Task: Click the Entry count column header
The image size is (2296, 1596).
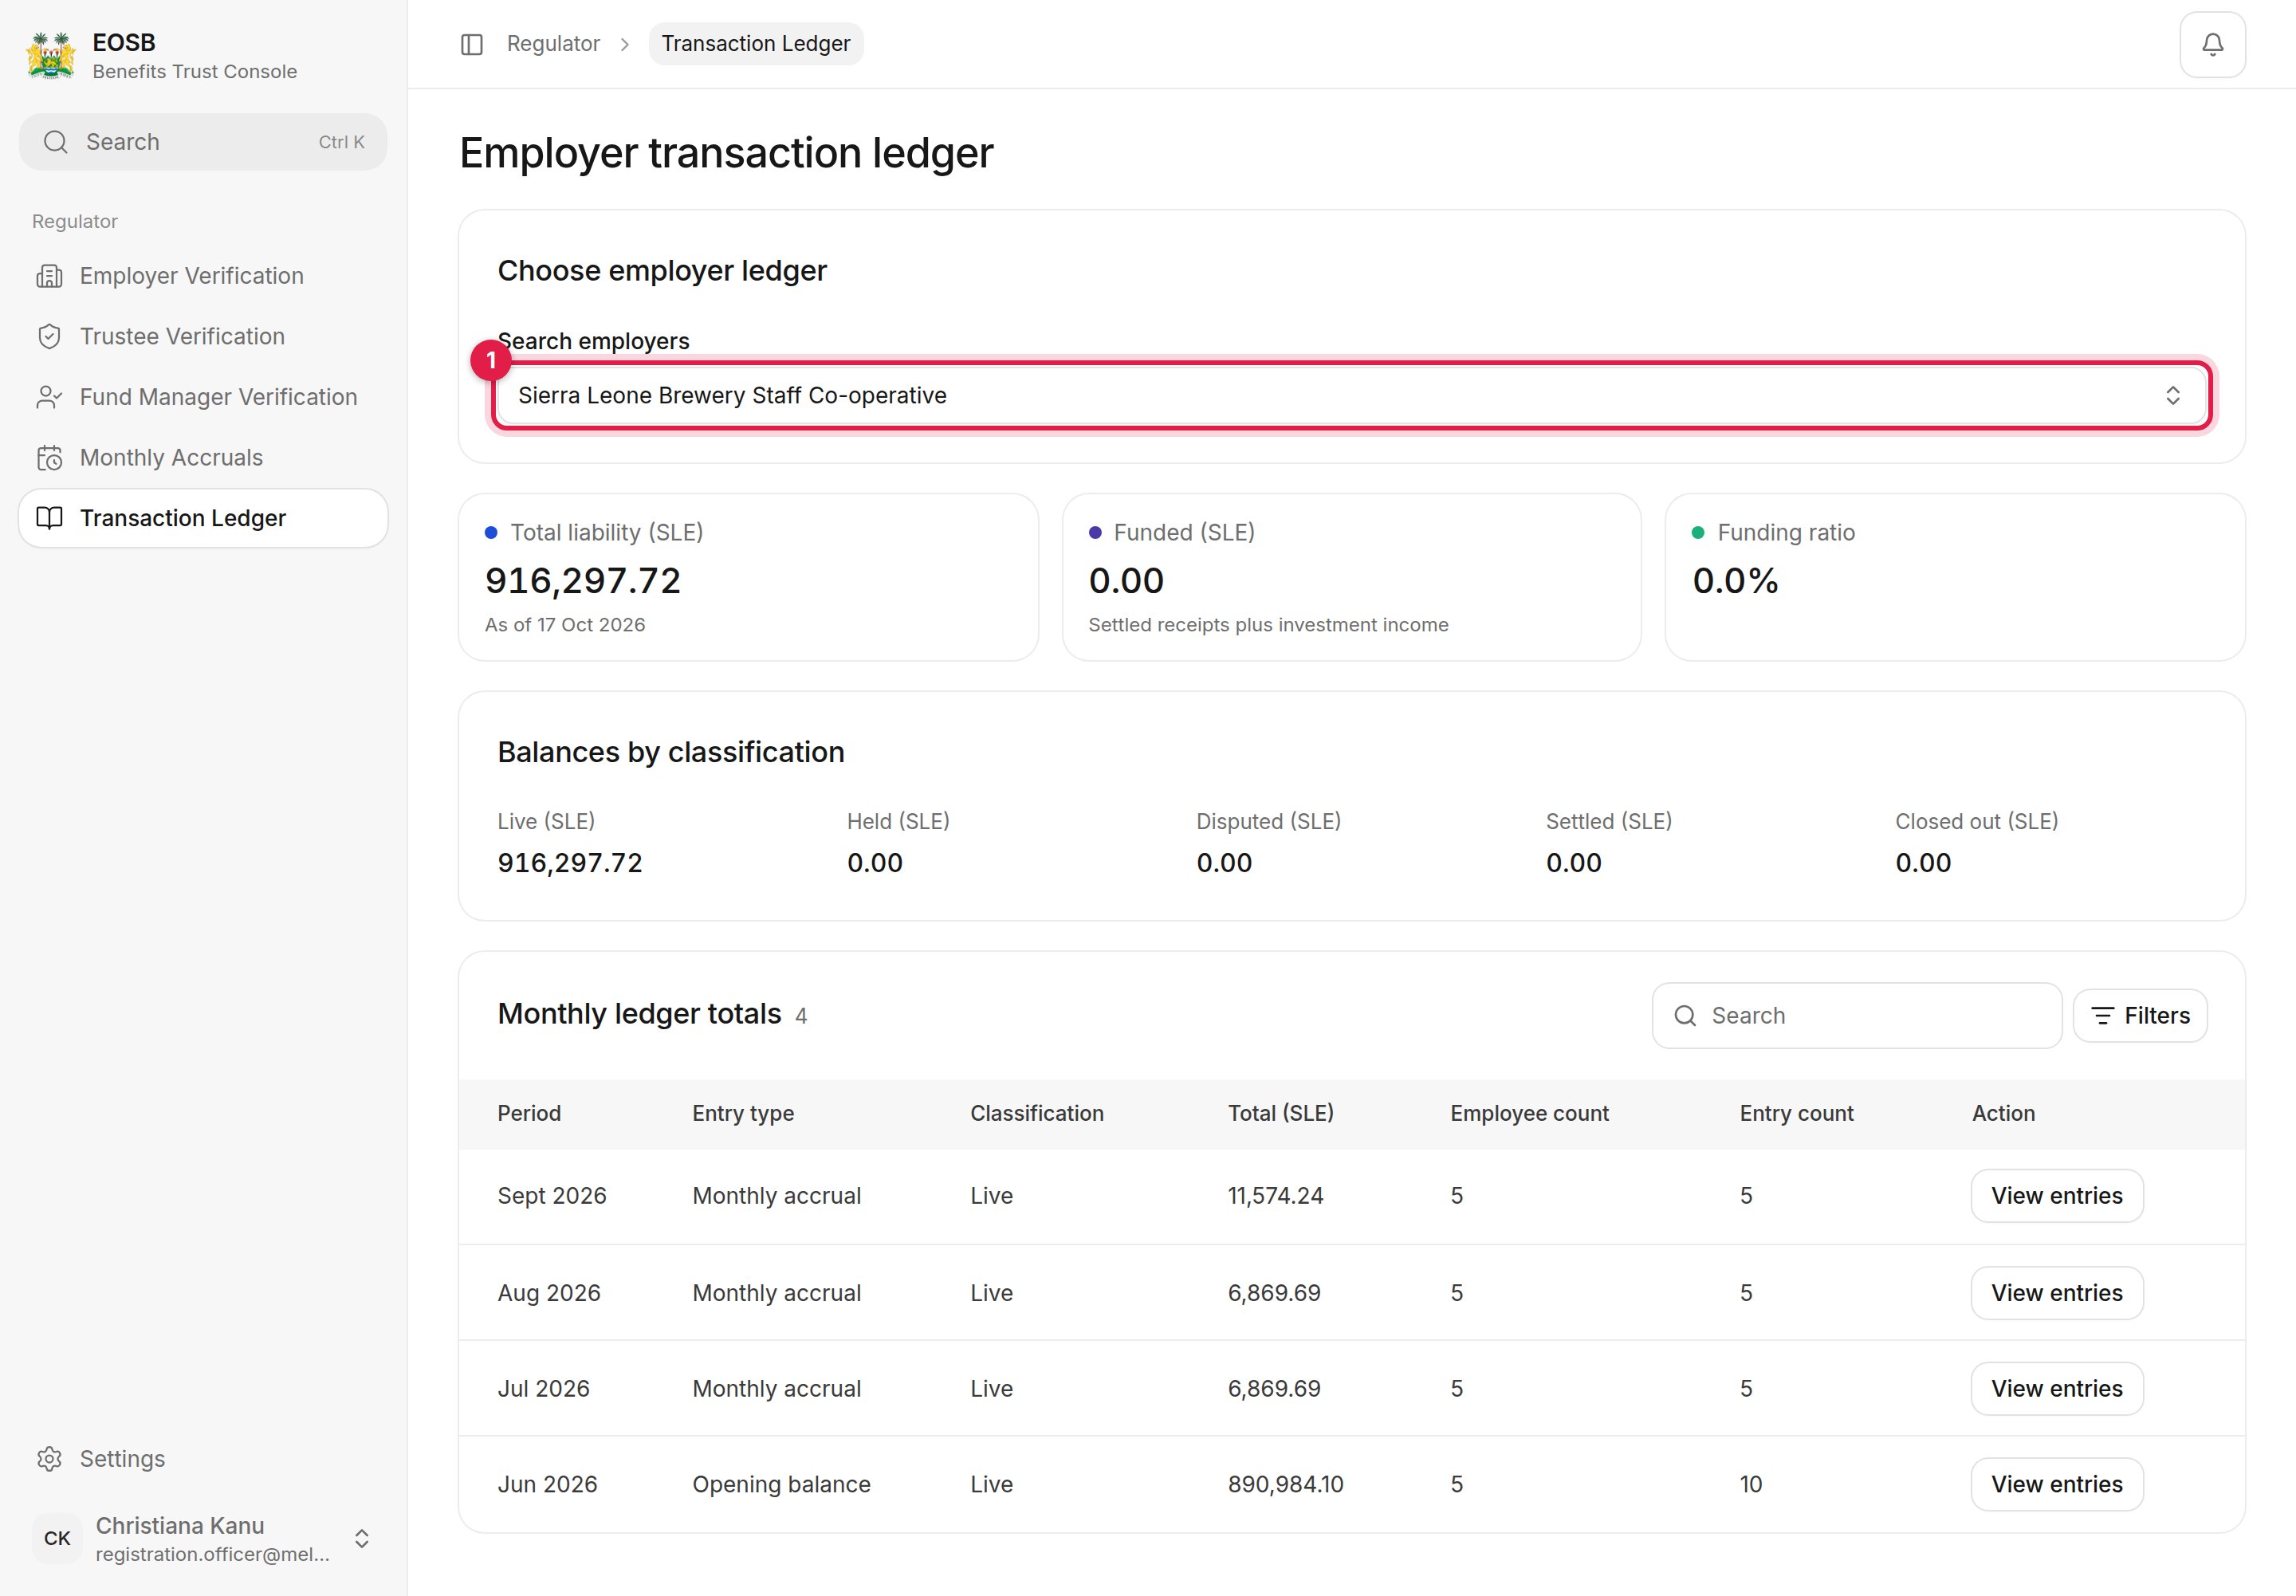Action: pos(1796,1114)
